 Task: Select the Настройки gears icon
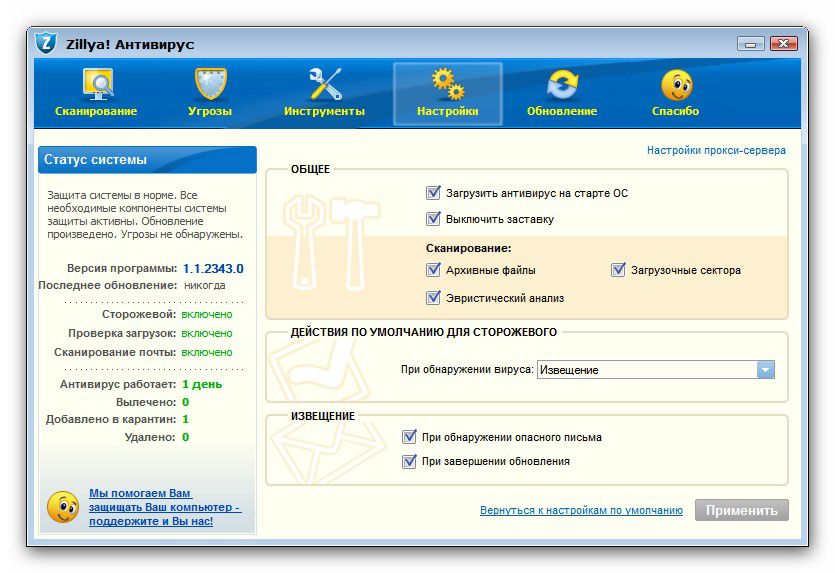click(x=447, y=84)
